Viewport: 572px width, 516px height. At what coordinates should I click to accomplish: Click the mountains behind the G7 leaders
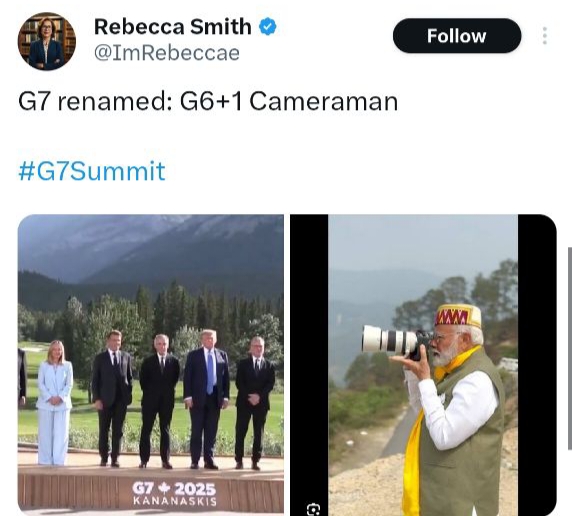[151, 248]
